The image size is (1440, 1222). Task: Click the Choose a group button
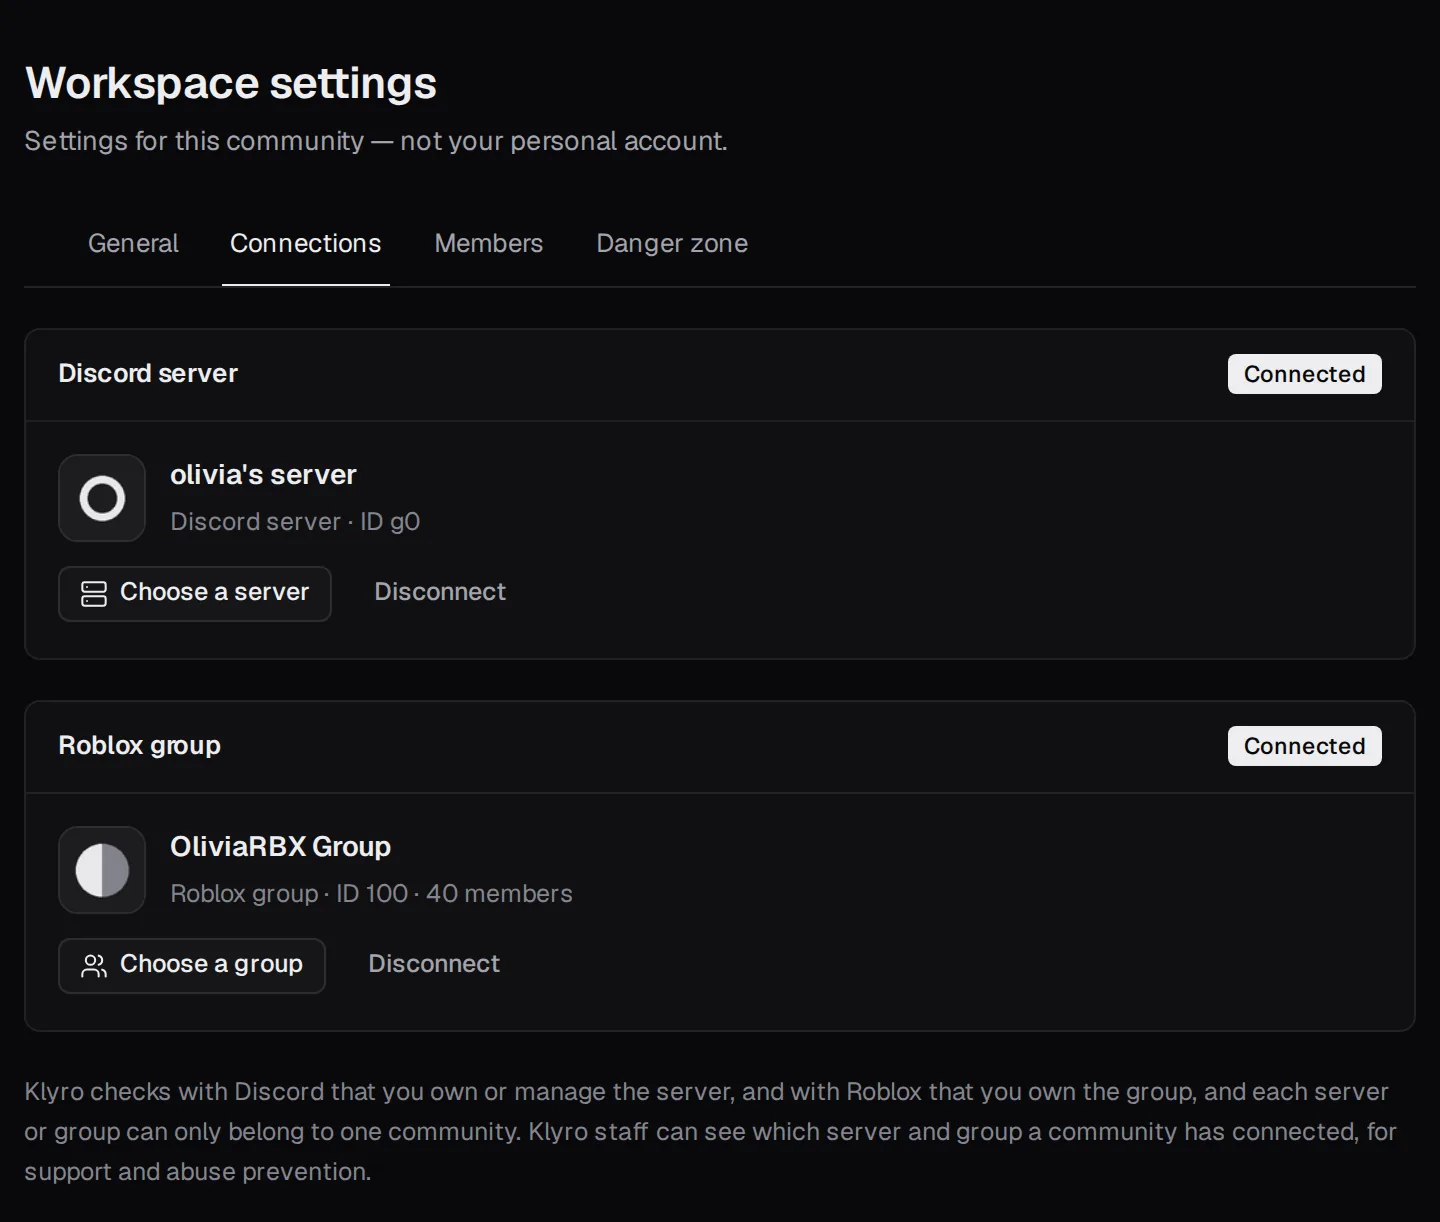(192, 965)
